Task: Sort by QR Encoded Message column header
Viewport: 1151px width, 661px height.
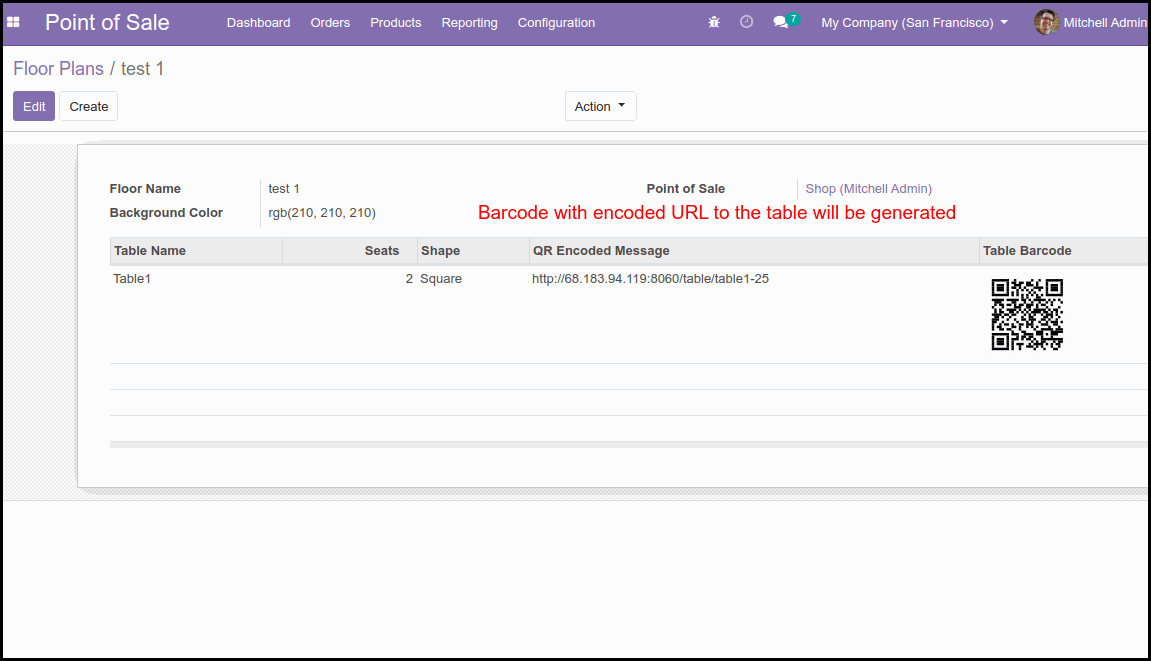Action: (x=754, y=250)
